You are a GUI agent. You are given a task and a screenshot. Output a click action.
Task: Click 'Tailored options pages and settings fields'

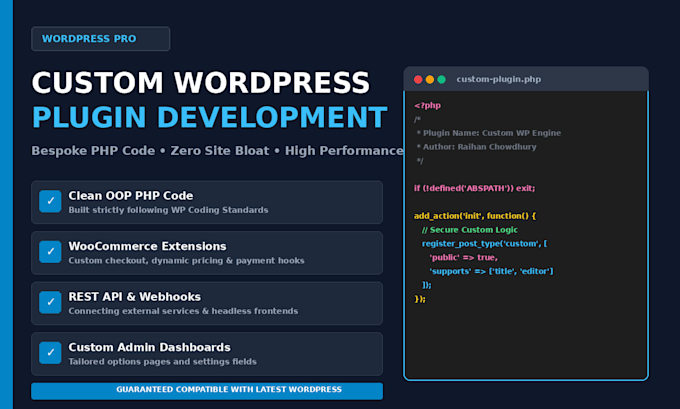[x=162, y=361]
